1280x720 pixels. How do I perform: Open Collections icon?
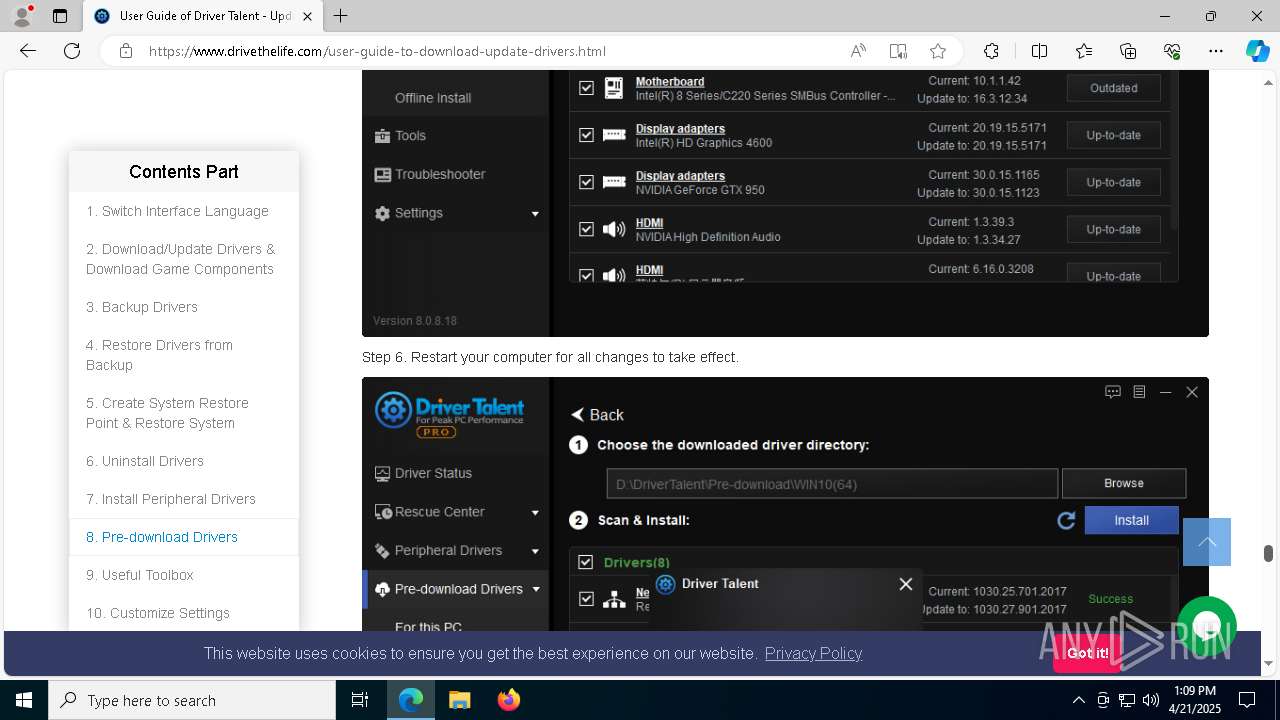point(1128,51)
